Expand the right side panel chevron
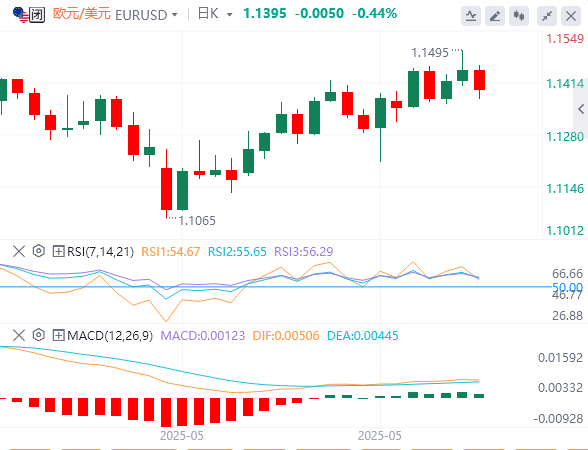The image size is (588, 450). pos(581,109)
